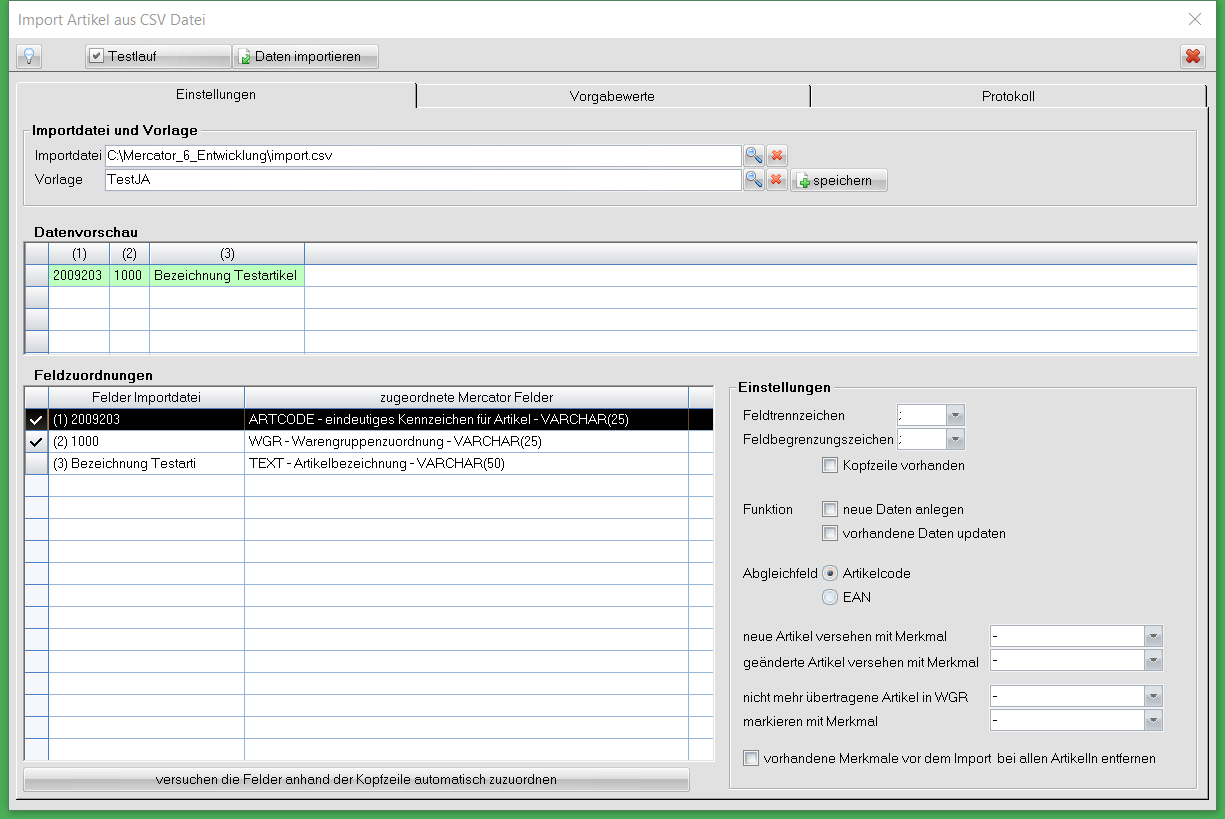Click Felder Importdatei column header
The height and width of the screenshot is (819, 1225).
pos(146,398)
